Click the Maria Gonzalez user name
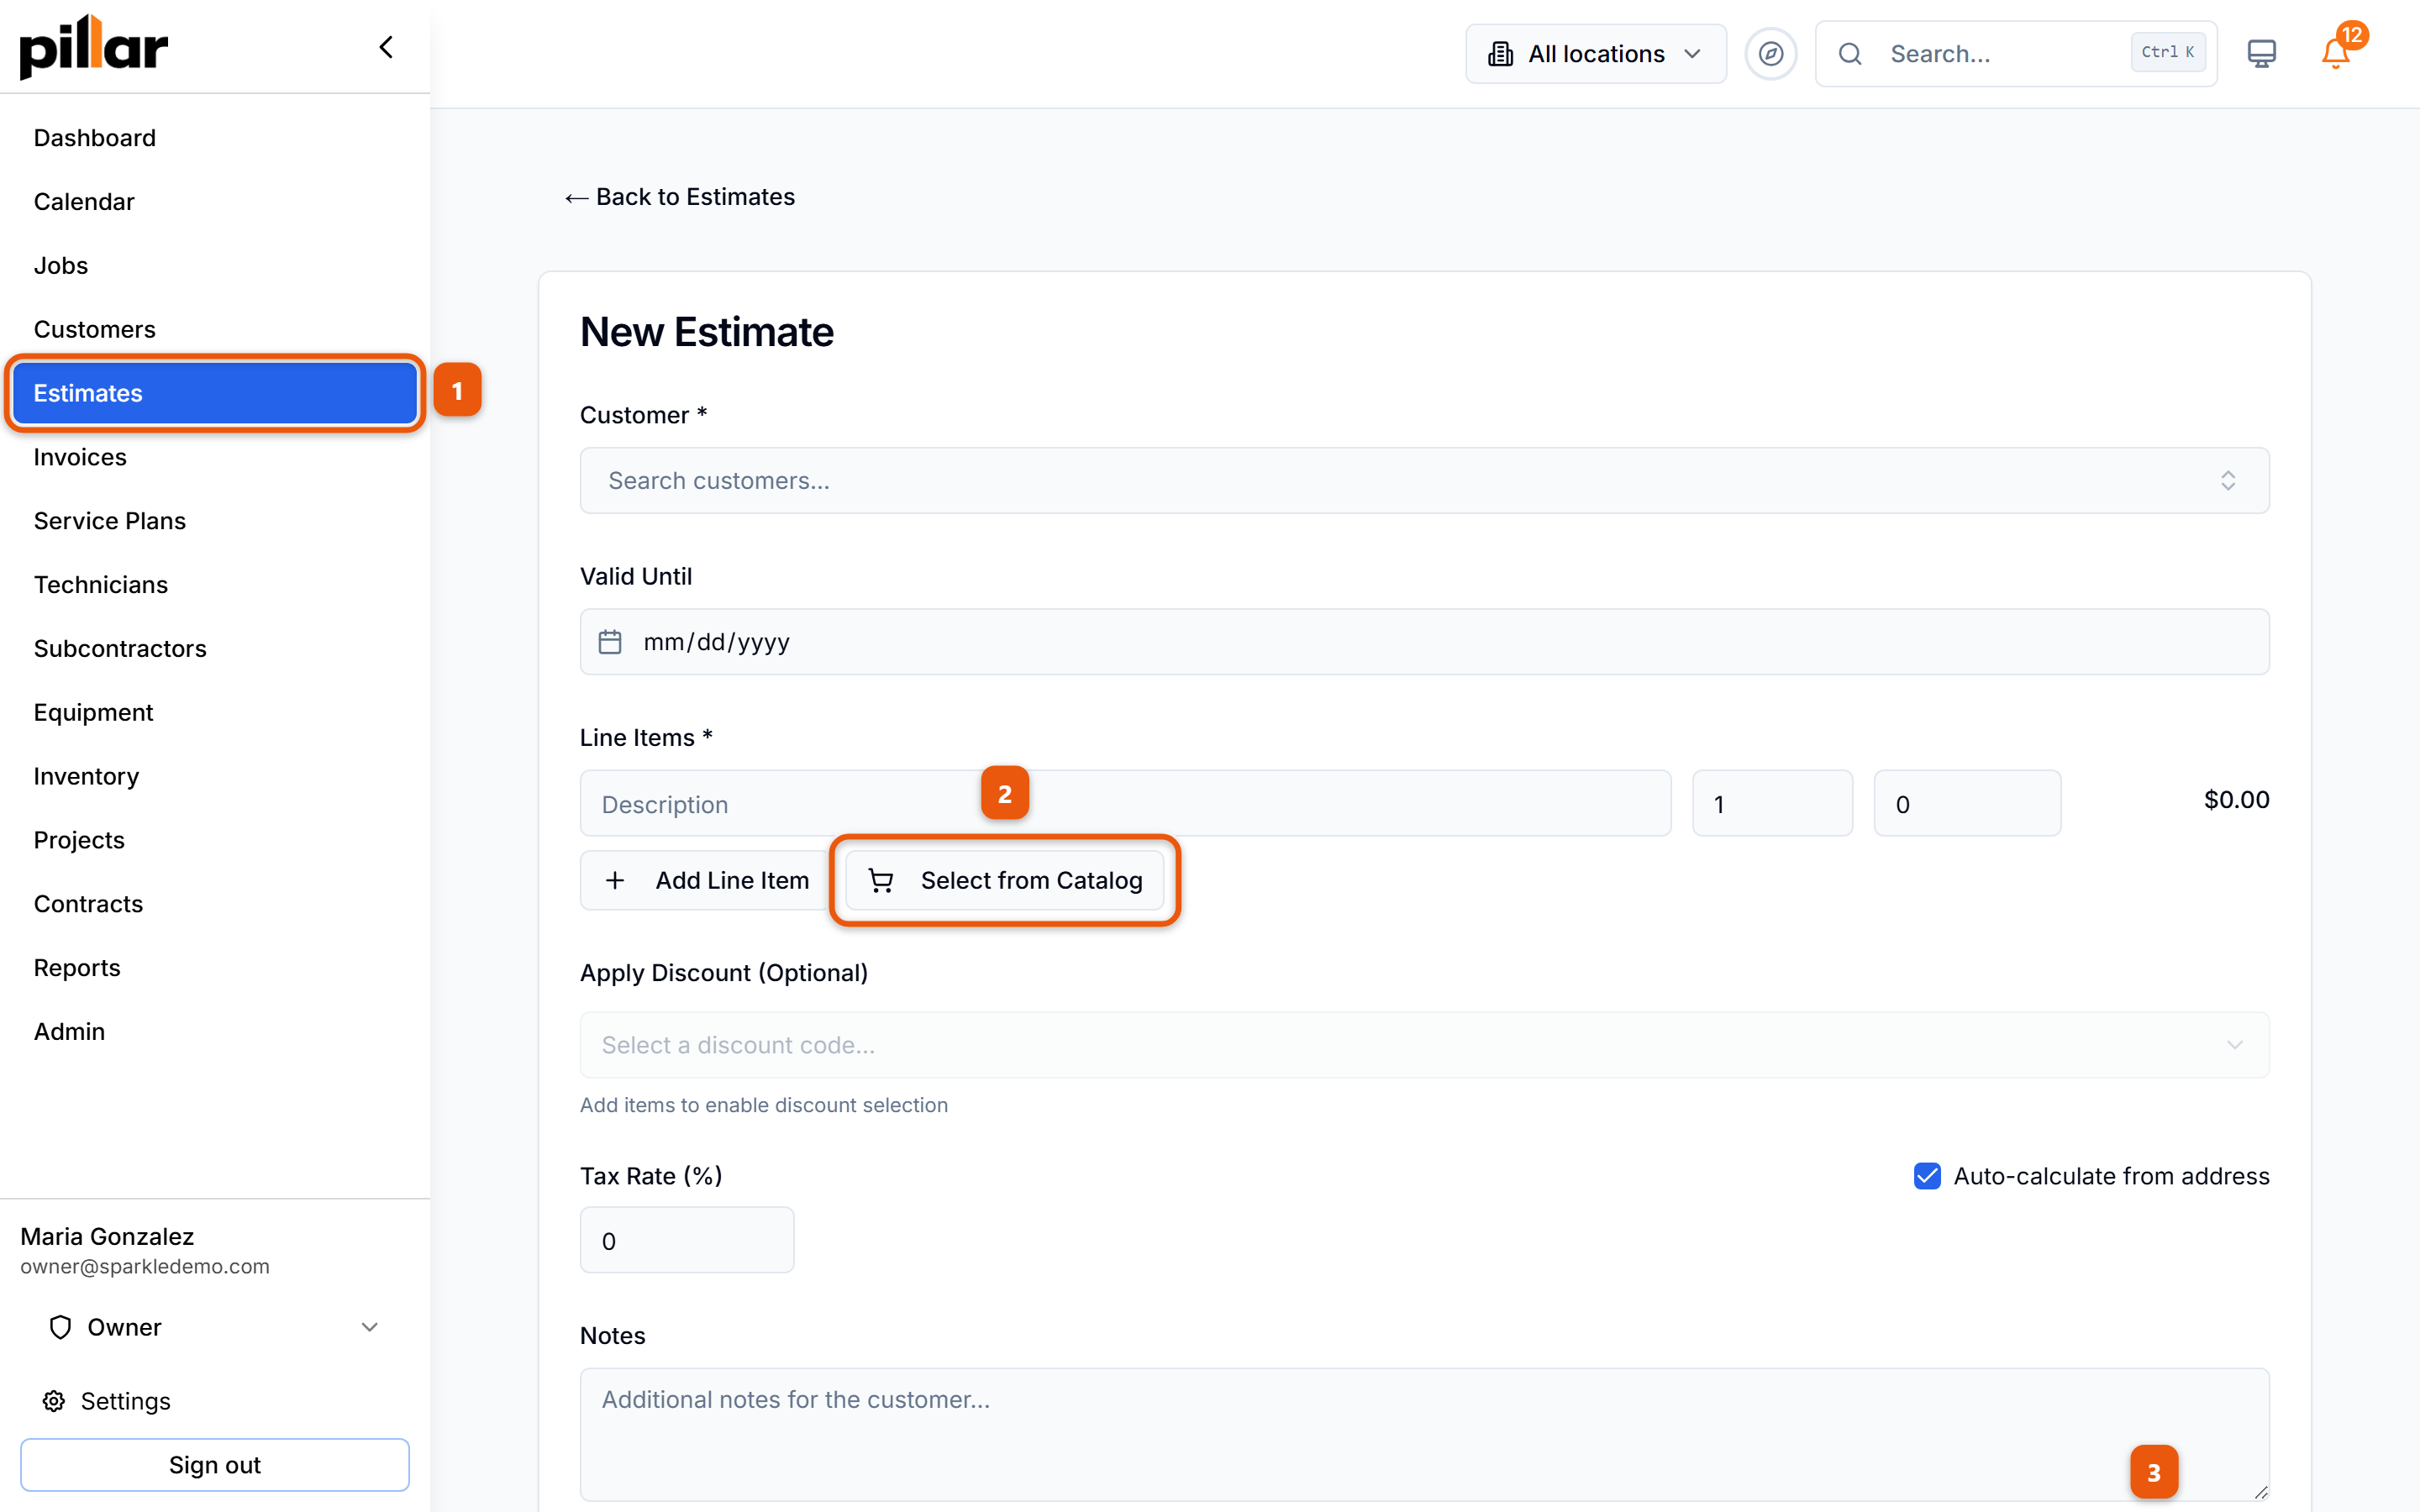Image resolution: width=2420 pixels, height=1512 pixels. [107, 1237]
